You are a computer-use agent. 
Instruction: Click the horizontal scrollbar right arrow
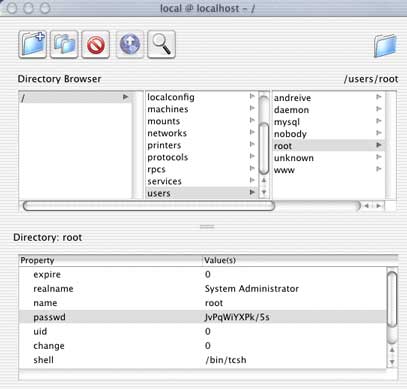coord(379,206)
